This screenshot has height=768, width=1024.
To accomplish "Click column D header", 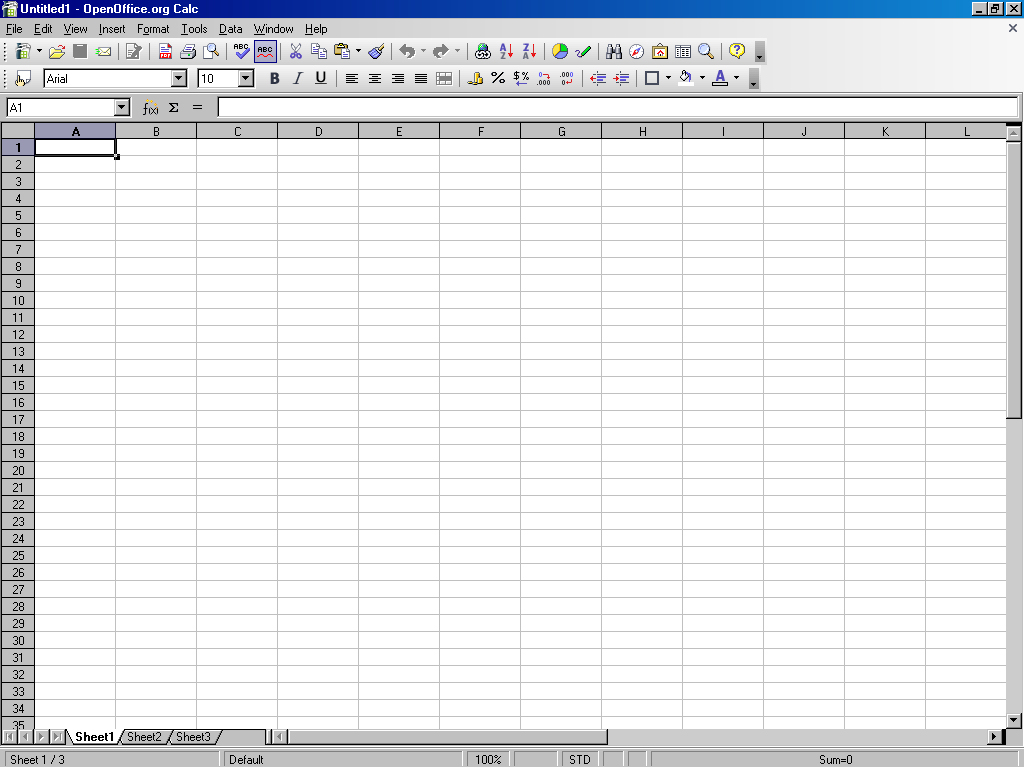I will (318, 131).
